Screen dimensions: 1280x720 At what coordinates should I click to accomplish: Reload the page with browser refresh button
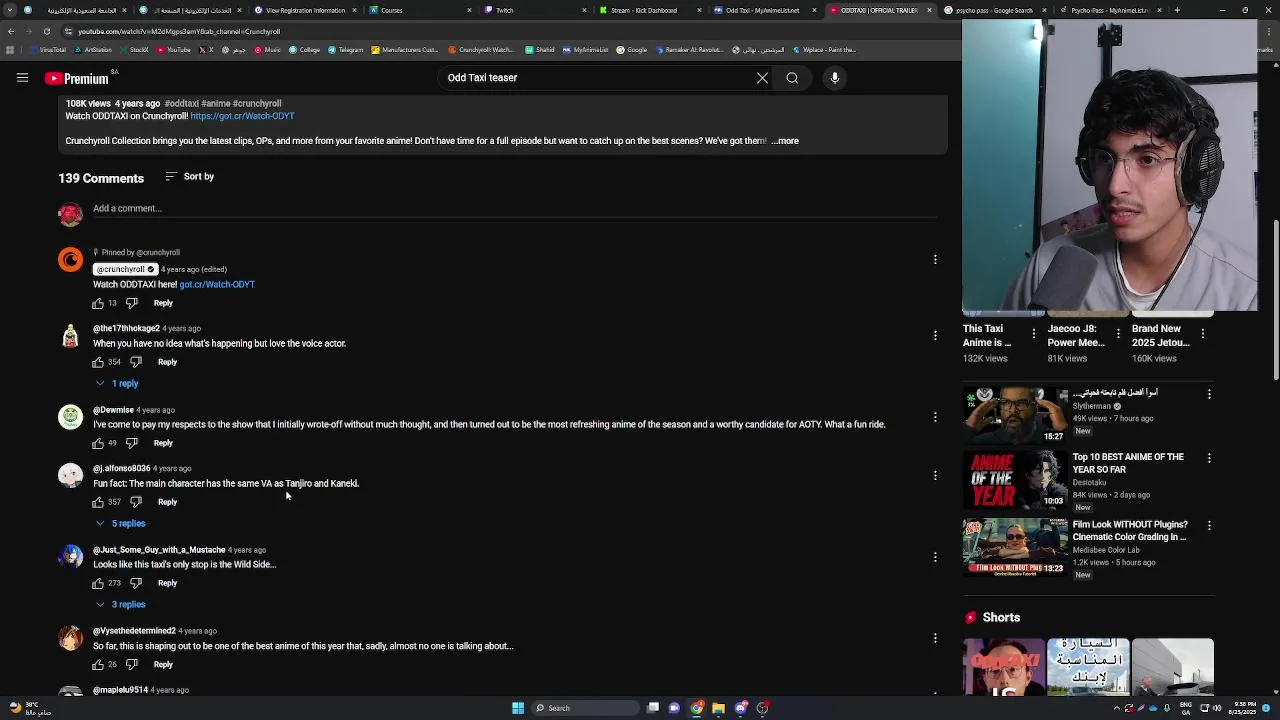tap(46, 32)
